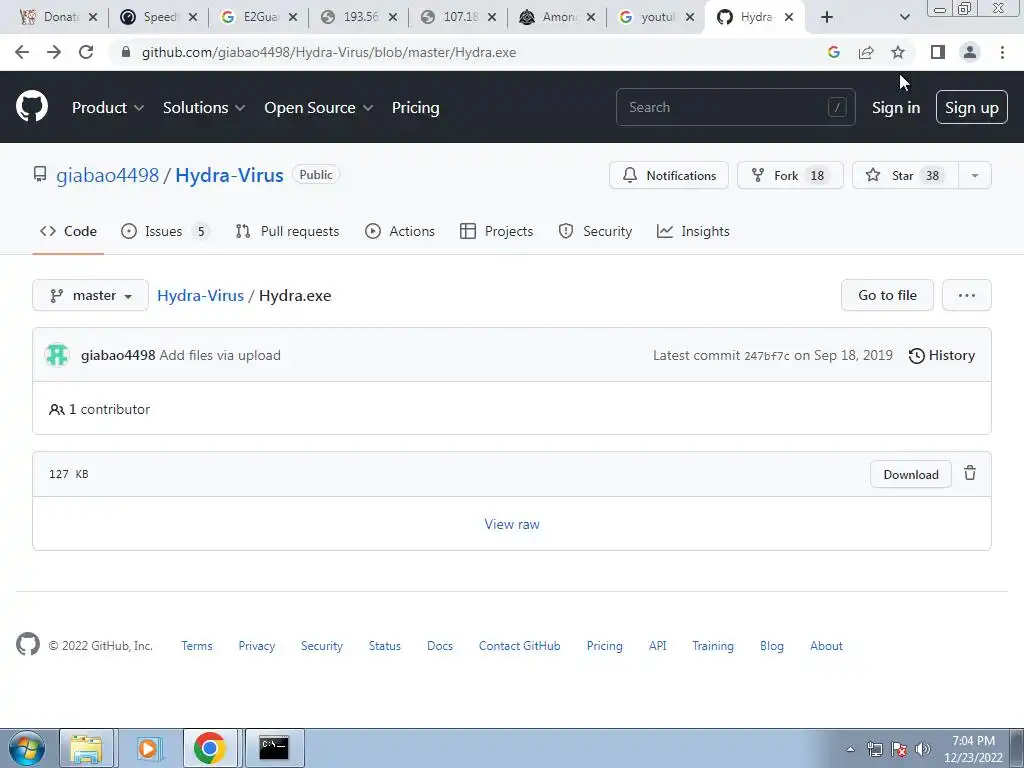Open the Pull requests tab

tap(287, 231)
